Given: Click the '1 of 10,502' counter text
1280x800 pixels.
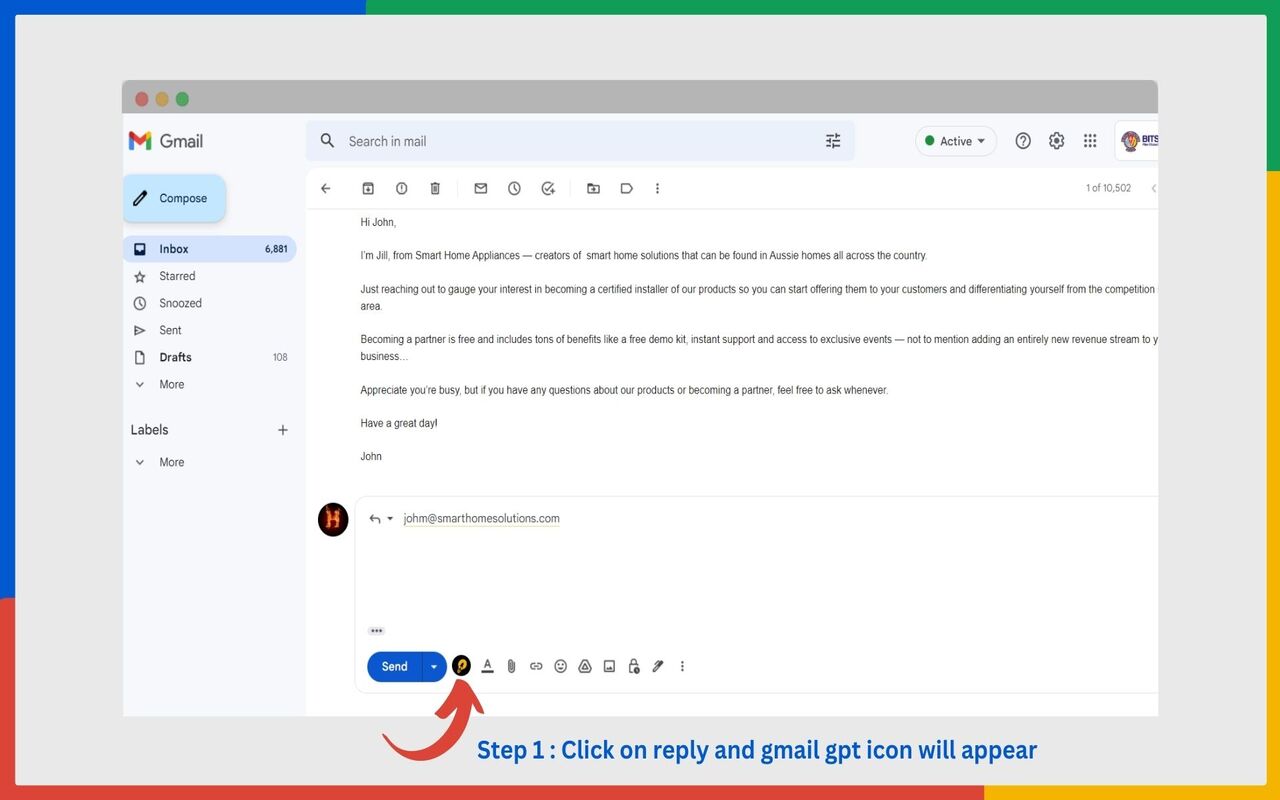Looking at the screenshot, I should (x=1109, y=188).
